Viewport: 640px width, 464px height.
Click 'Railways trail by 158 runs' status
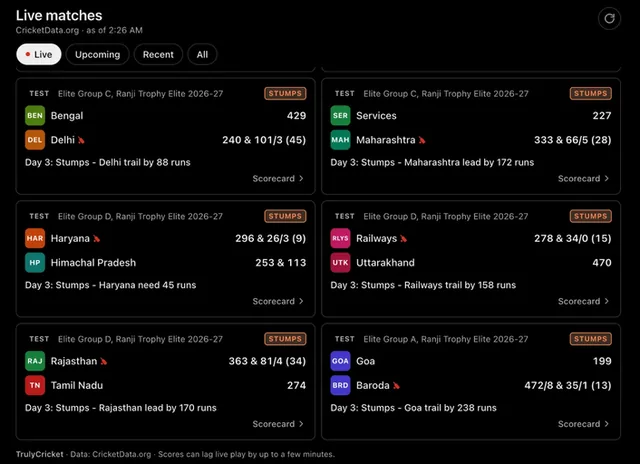460,285
